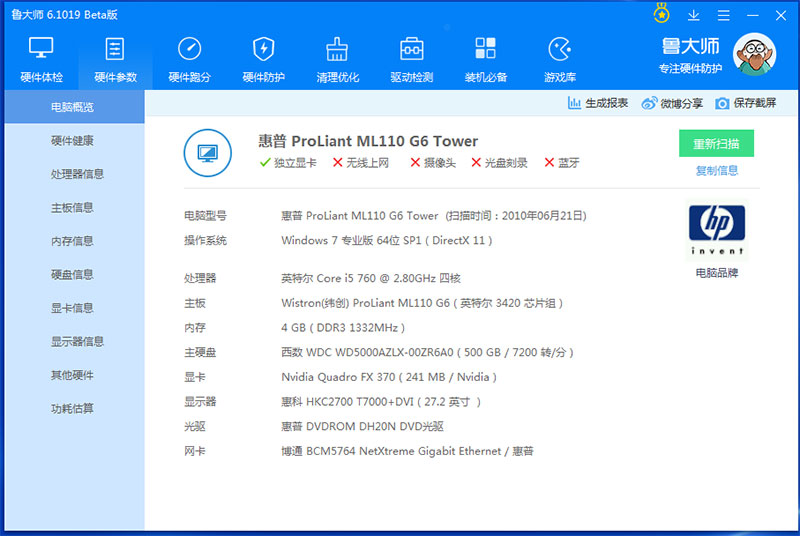Viewport: 800px width, 536px height.
Task: Click the 西数 WDC WD5000AZLX hard disk value
Action: 427,352
